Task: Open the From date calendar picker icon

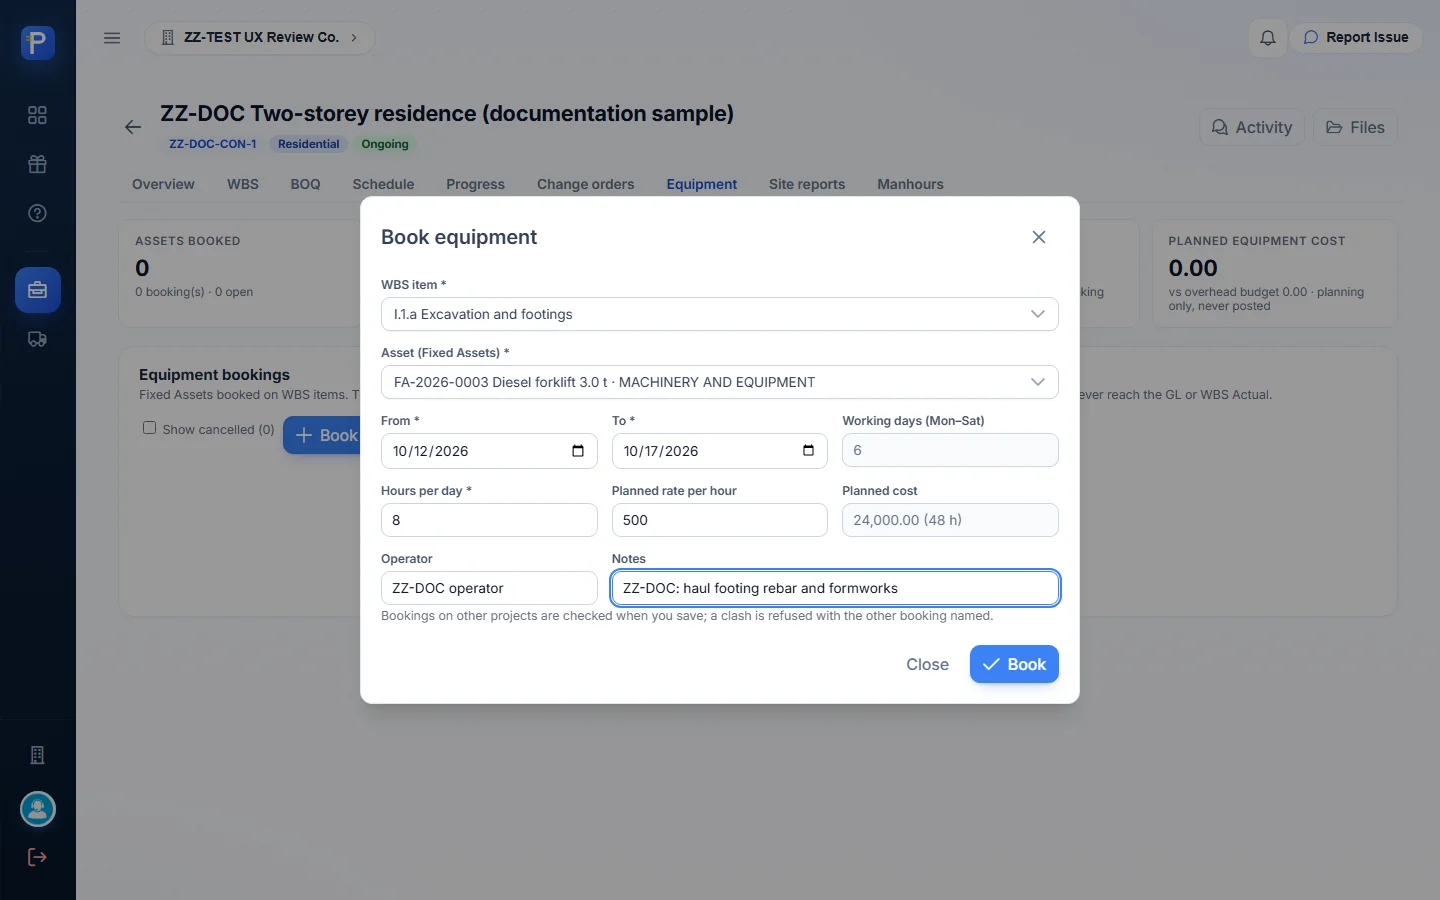Action: (x=578, y=451)
